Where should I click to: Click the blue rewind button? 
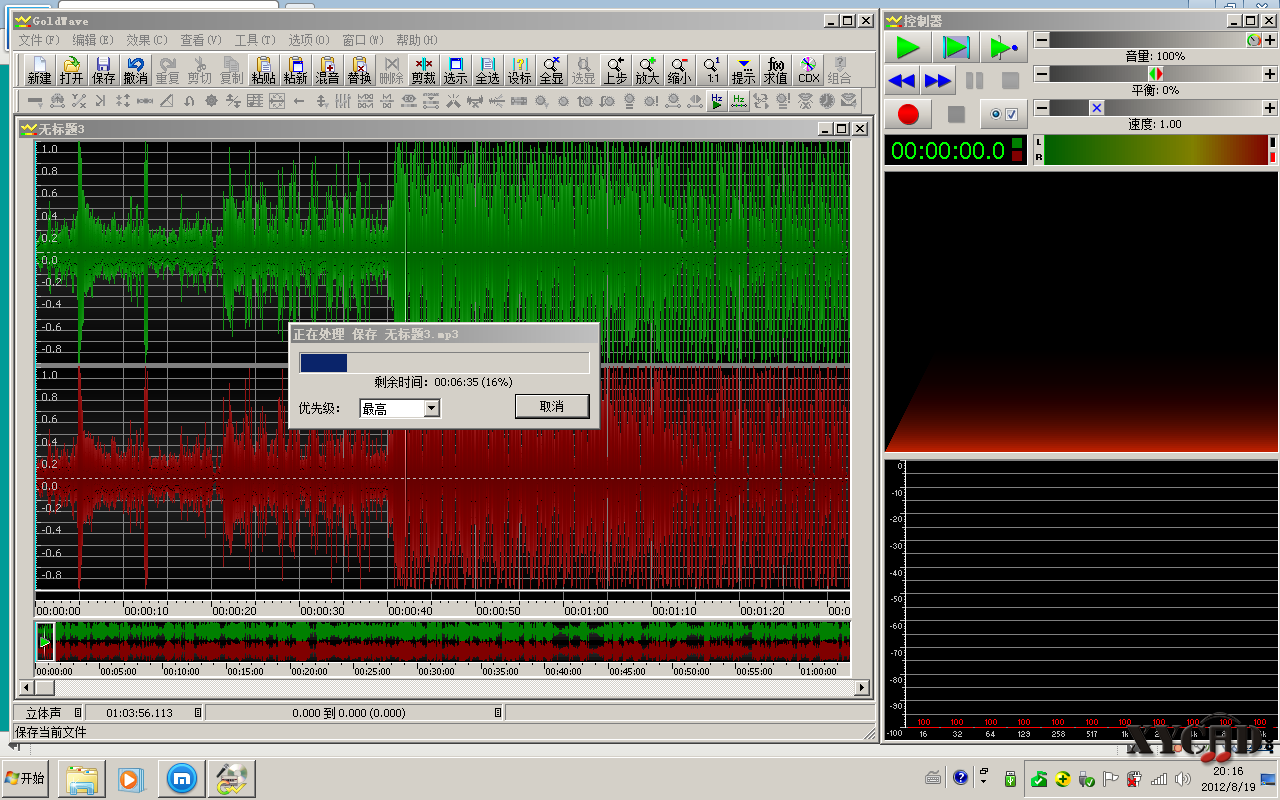tap(902, 80)
